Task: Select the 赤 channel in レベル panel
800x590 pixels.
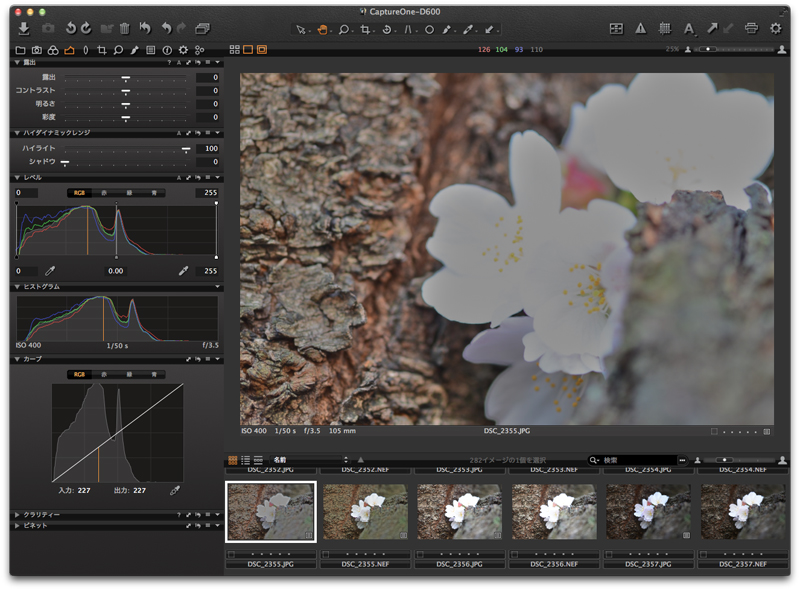Action: [x=105, y=193]
